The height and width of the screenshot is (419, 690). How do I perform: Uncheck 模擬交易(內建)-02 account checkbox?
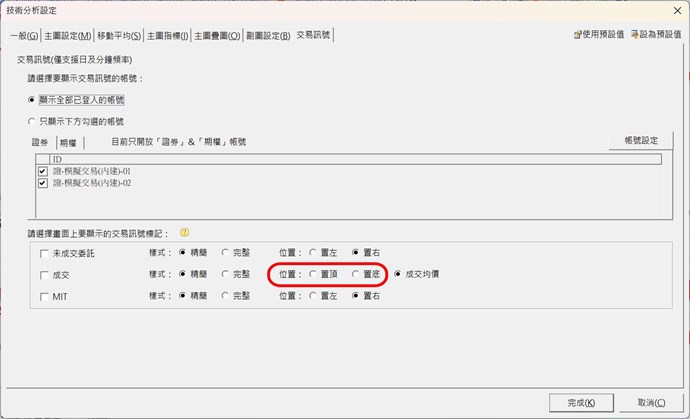click(43, 183)
